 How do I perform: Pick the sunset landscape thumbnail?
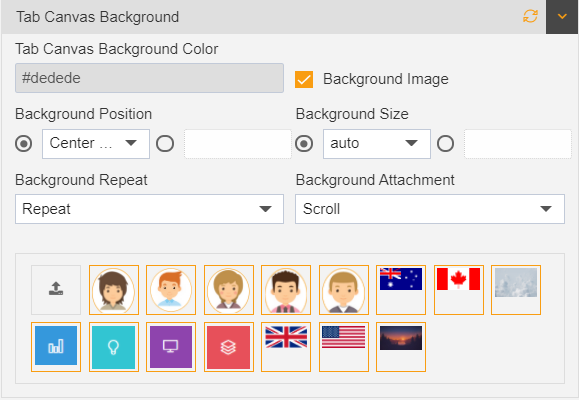401,347
